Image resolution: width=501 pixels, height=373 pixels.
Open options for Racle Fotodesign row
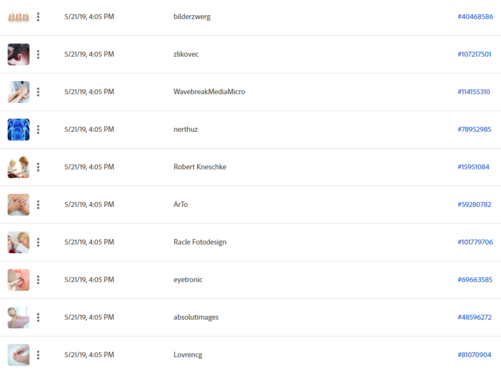tap(38, 242)
